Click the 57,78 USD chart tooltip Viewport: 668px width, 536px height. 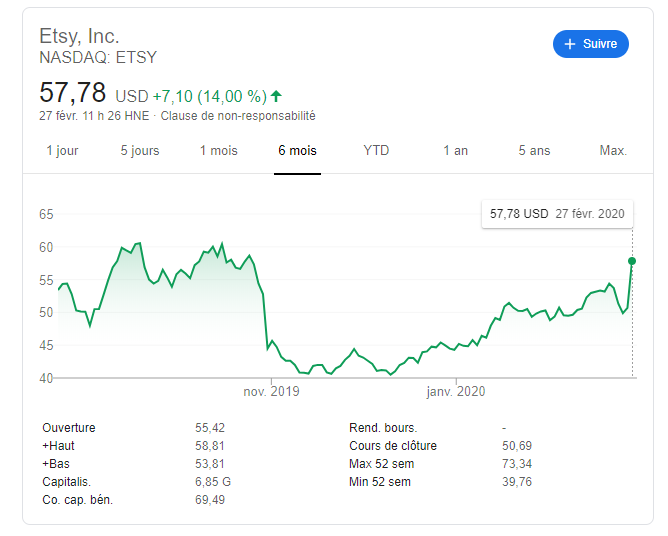[x=557, y=214]
